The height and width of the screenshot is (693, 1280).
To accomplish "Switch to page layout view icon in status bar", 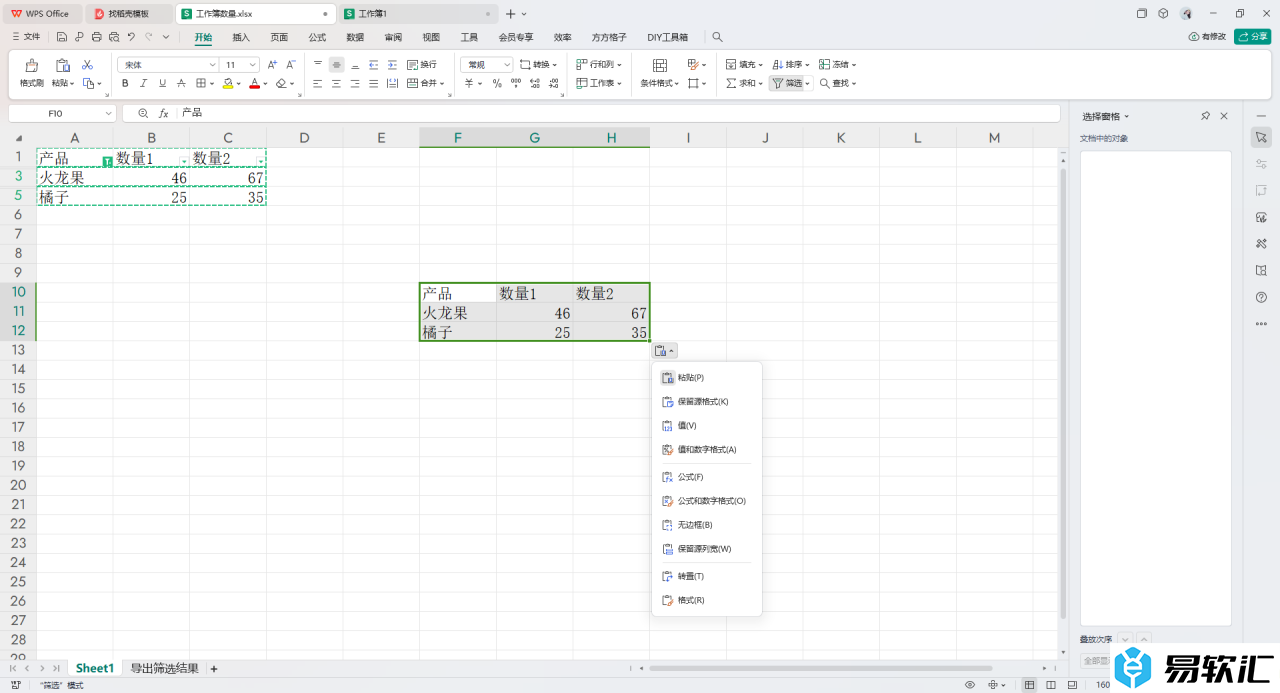I will [1050, 685].
